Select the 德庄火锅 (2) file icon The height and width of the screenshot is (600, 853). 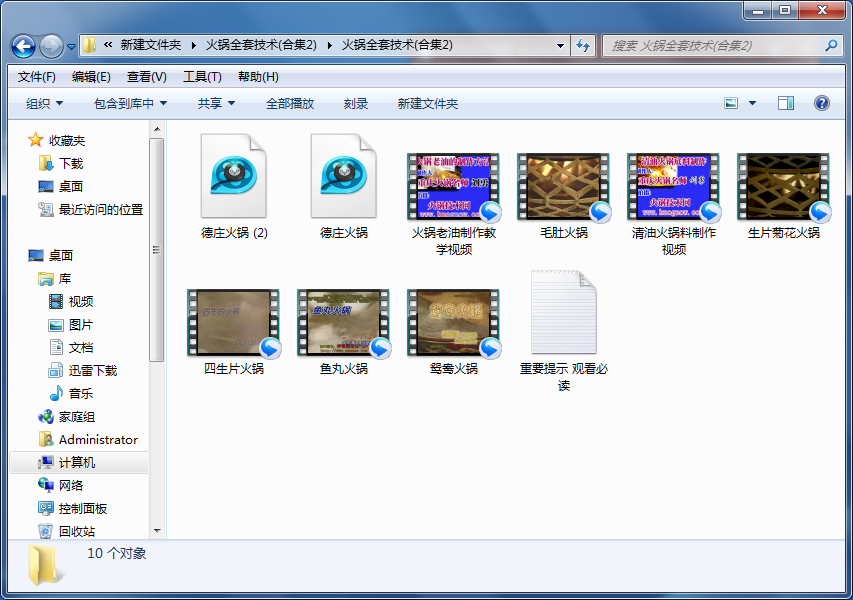(x=233, y=177)
